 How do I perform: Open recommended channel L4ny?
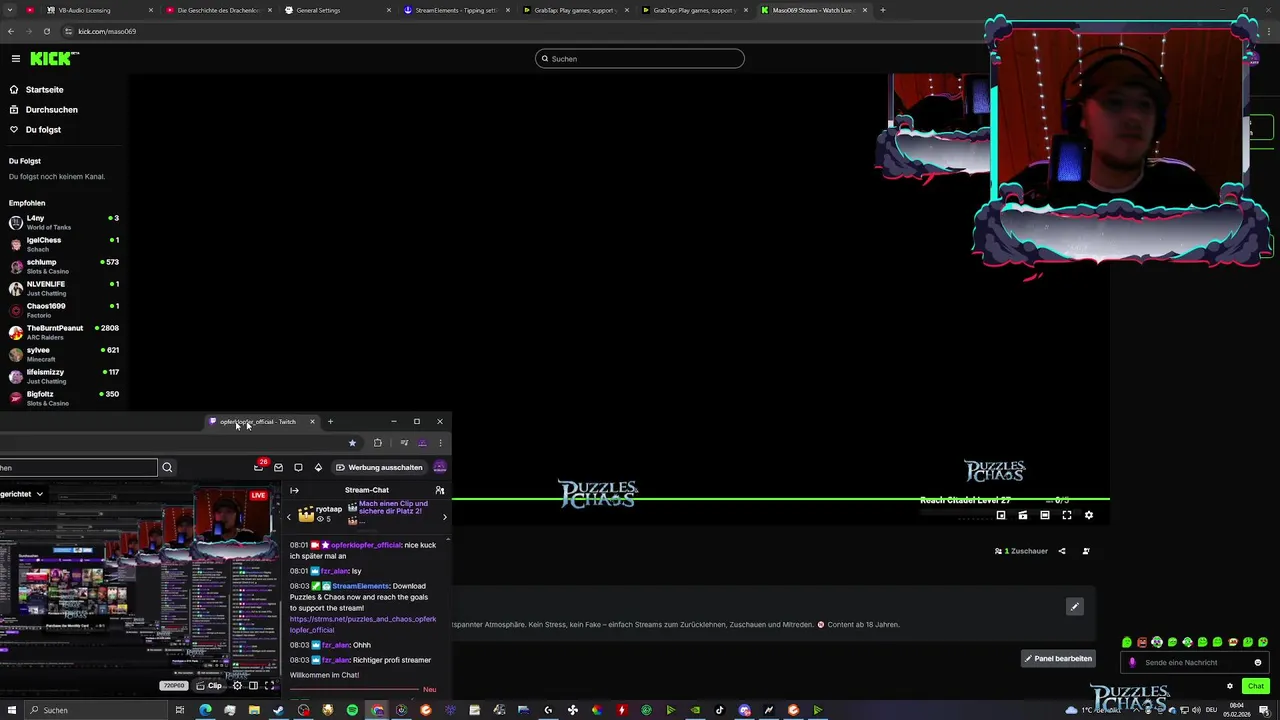pos(63,222)
